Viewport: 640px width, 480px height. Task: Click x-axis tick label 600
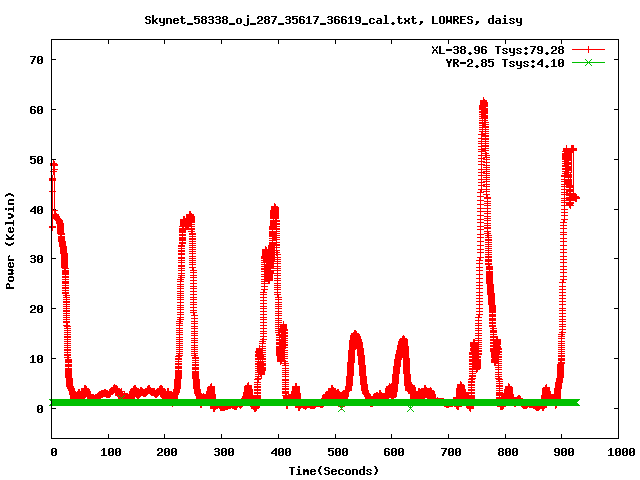[394, 452]
